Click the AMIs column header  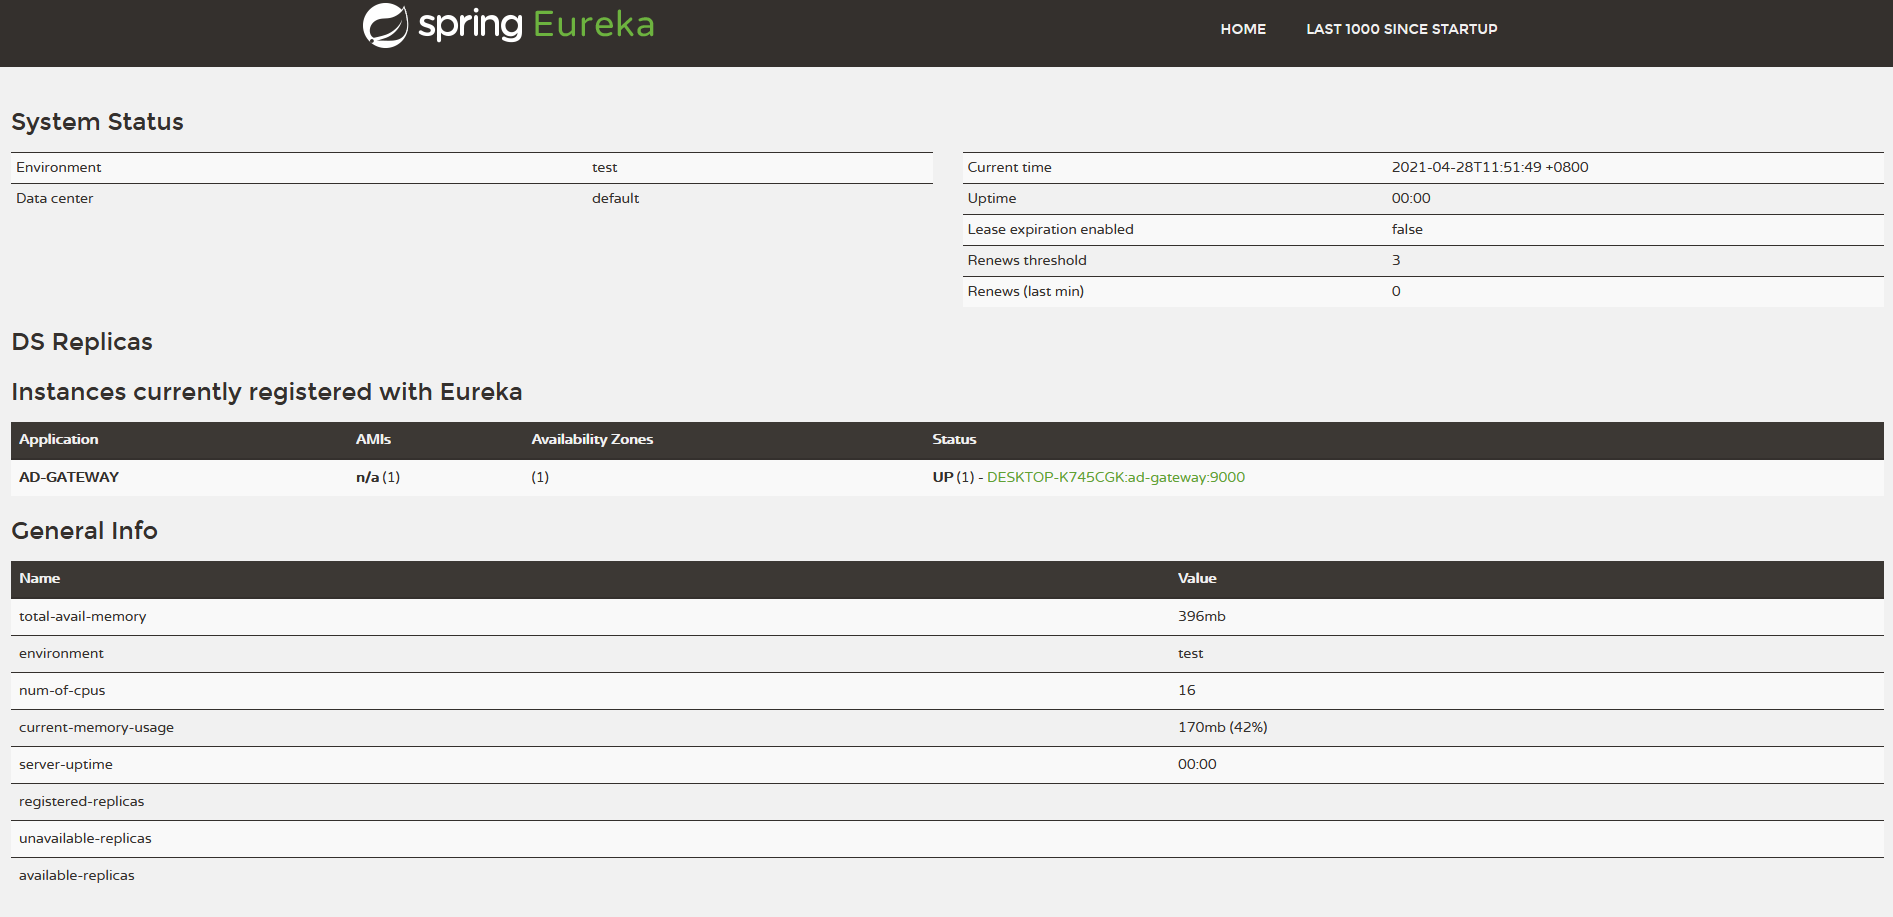point(373,439)
